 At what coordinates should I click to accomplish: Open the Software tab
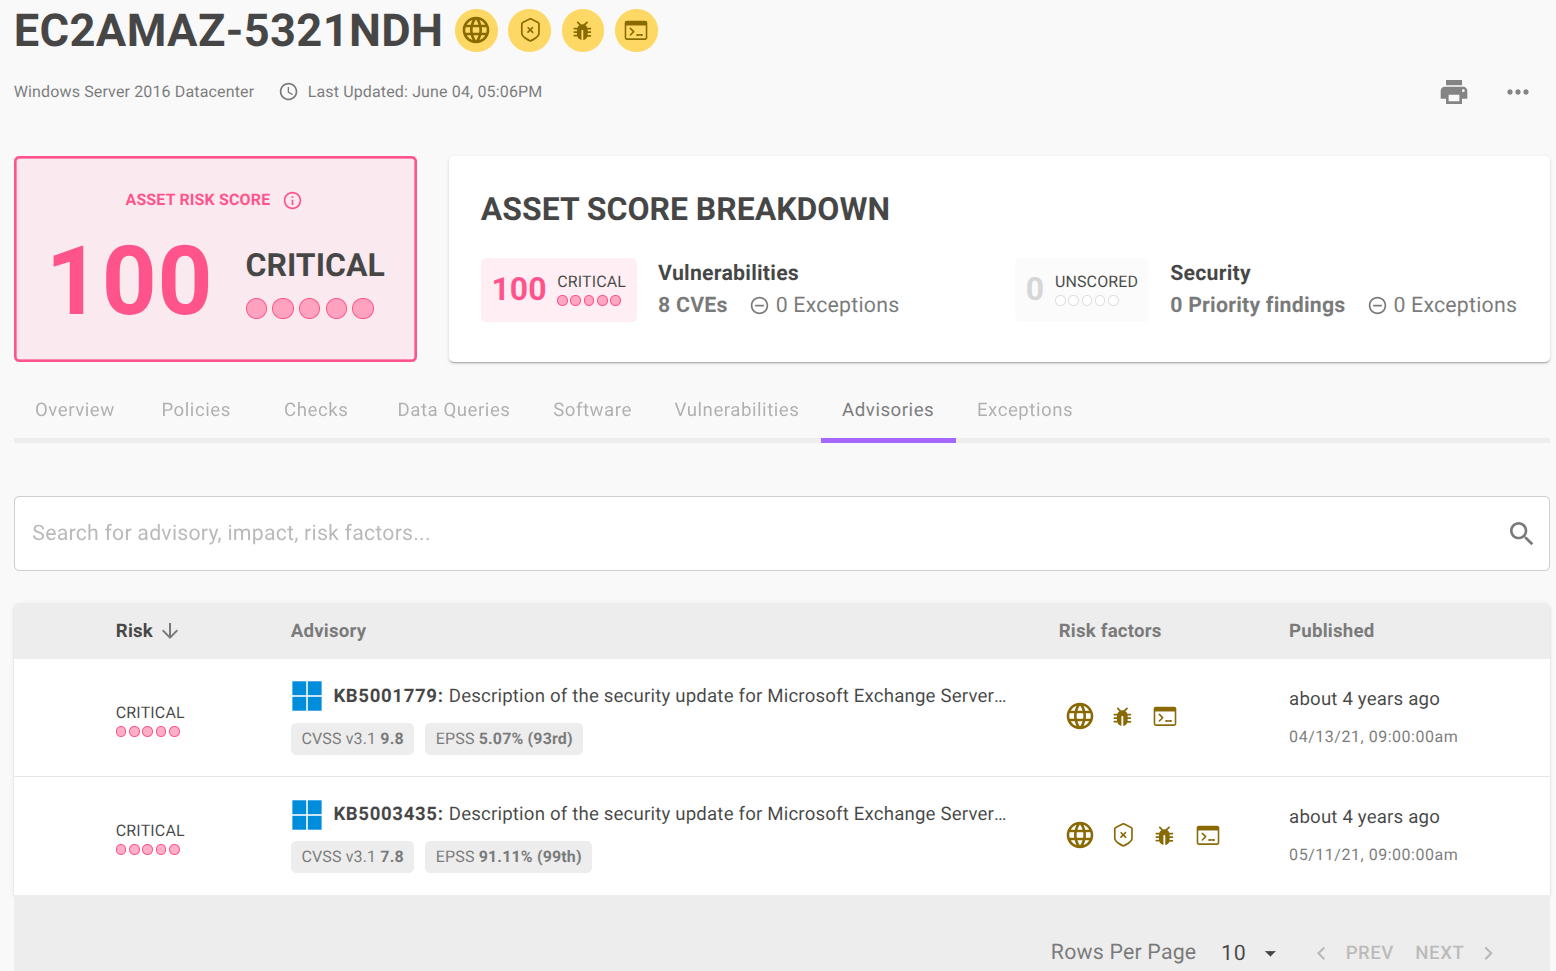[x=592, y=410]
